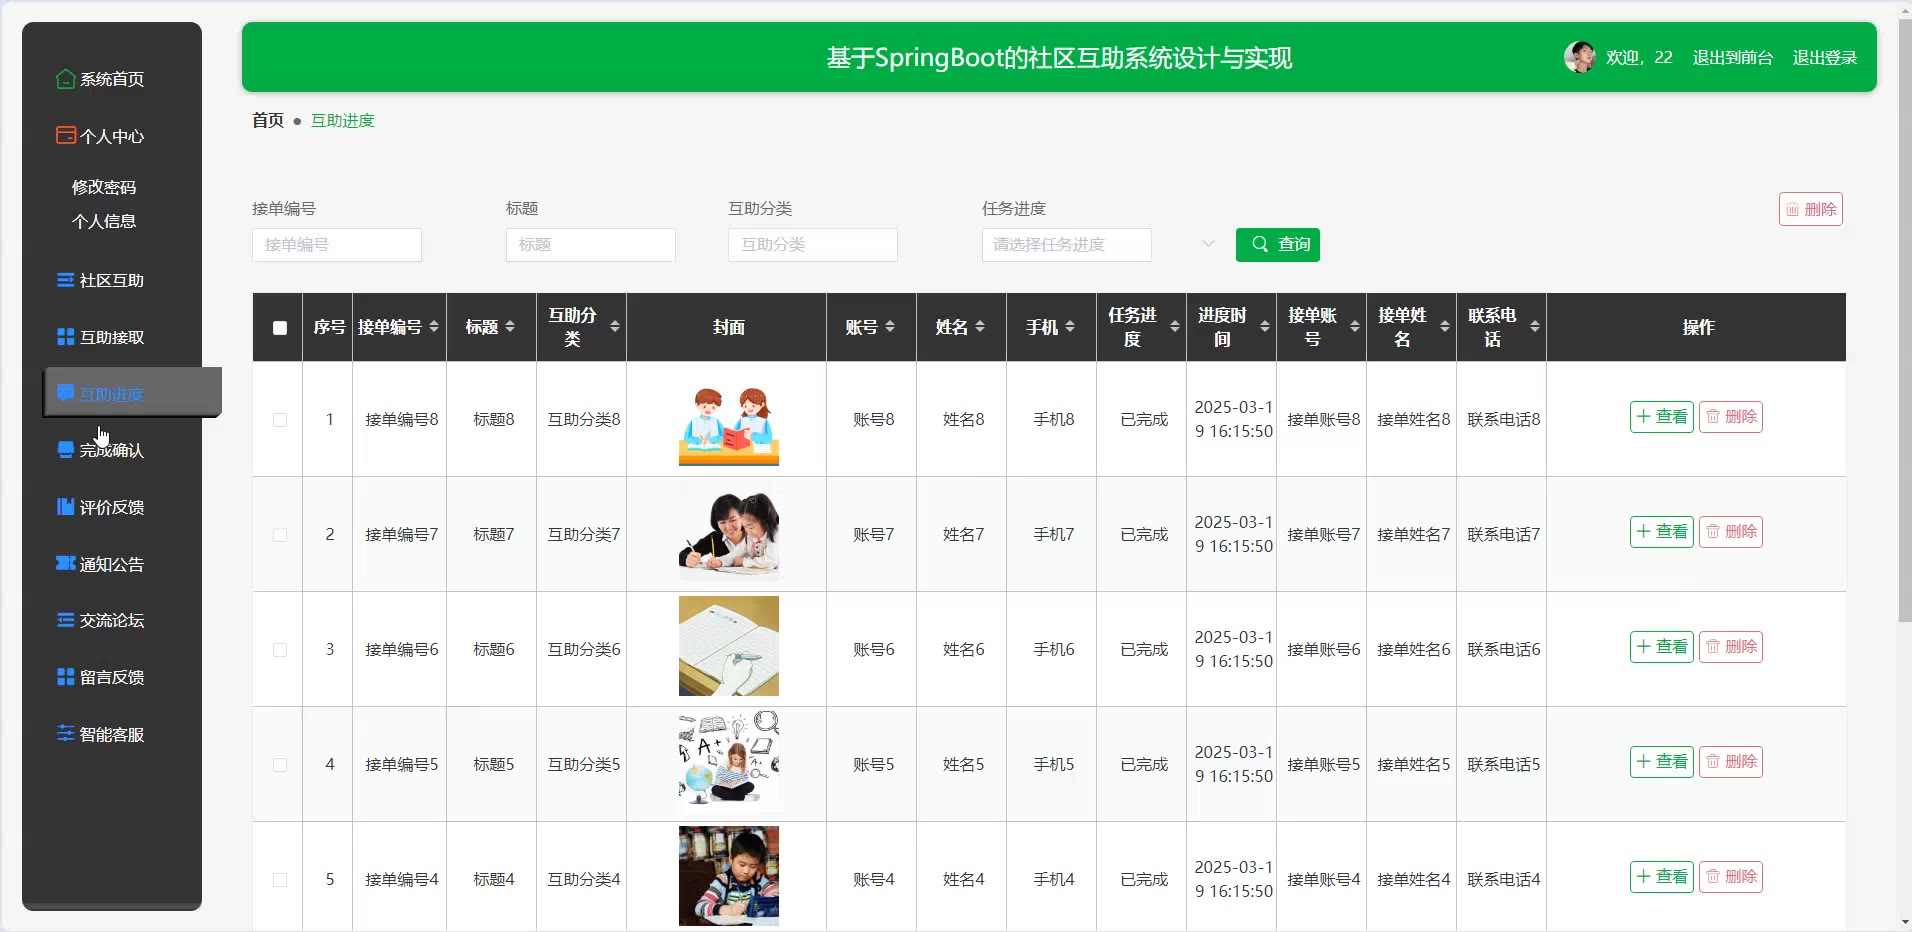Viewport: 1912px width, 932px height.
Task: Click the 交流论坛 list icon
Action: coord(66,620)
